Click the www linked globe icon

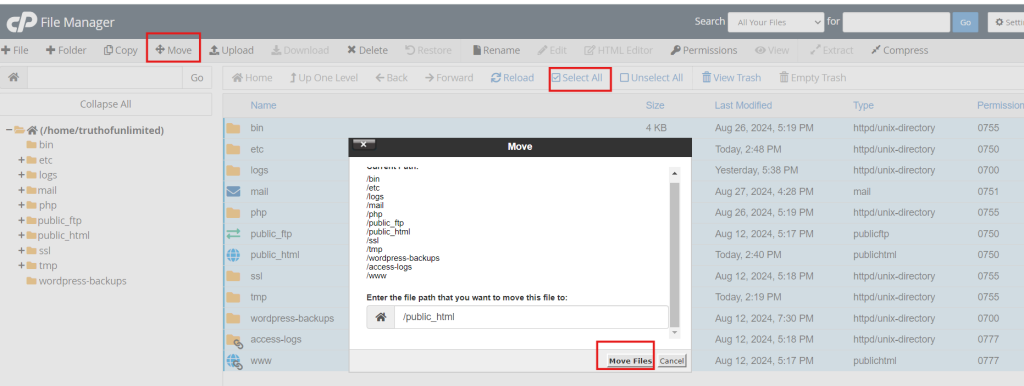pos(234,361)
